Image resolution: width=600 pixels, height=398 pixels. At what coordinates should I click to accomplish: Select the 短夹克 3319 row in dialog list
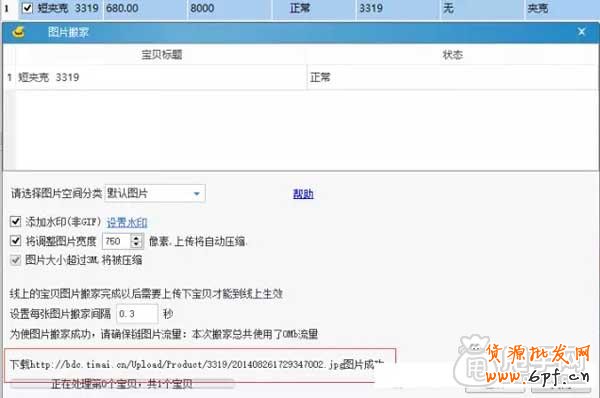coord(300,77)
